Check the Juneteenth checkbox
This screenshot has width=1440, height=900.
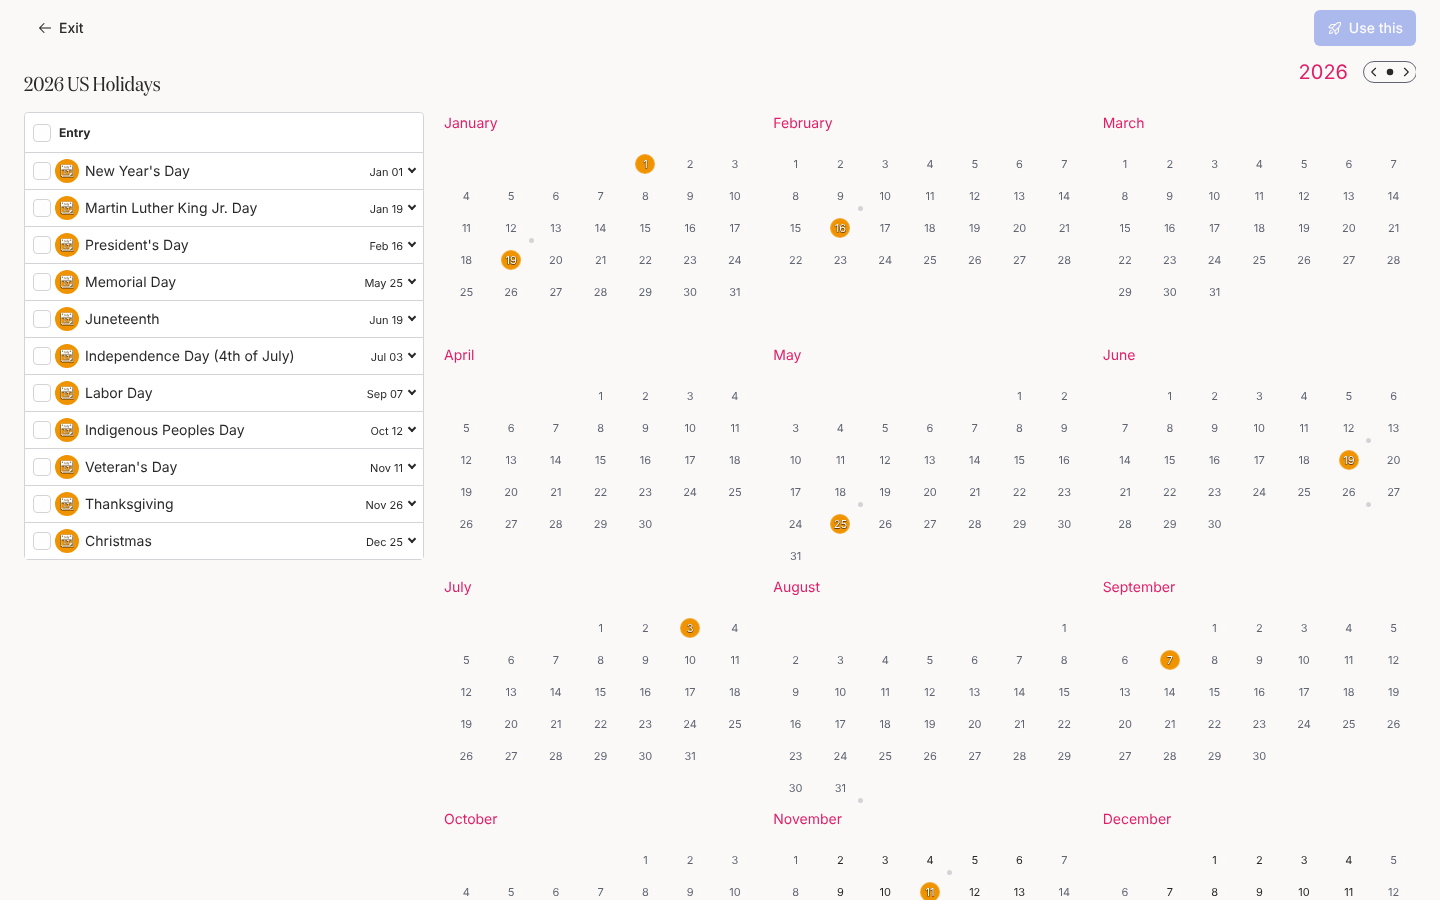(42, 319)
